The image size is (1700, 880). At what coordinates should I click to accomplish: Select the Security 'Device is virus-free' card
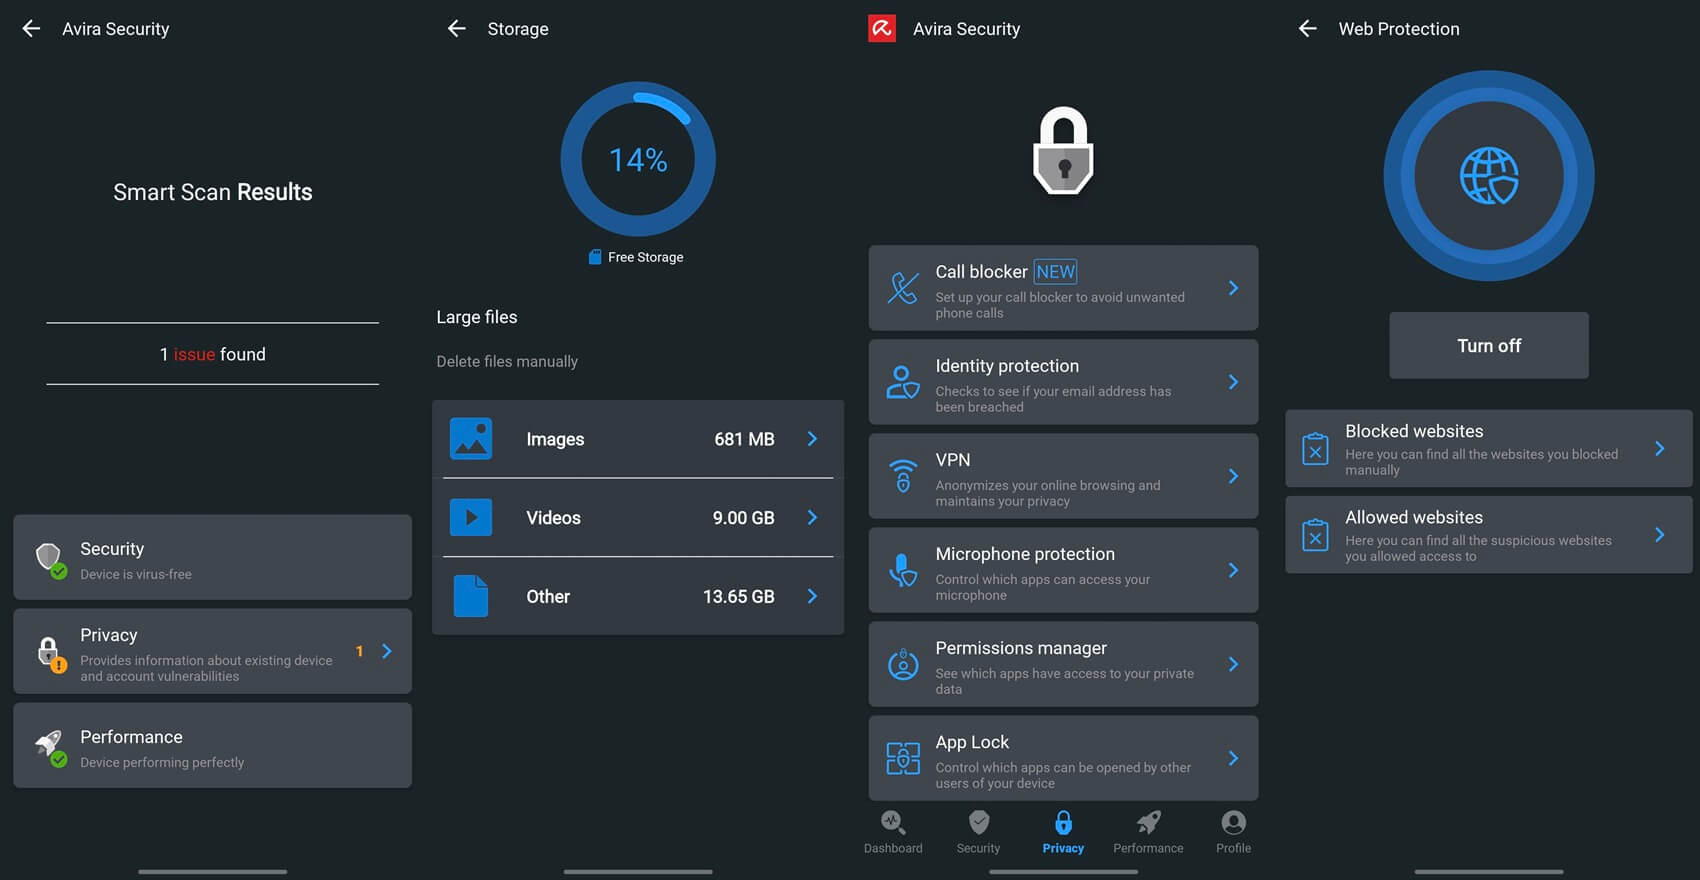point(212,557)
